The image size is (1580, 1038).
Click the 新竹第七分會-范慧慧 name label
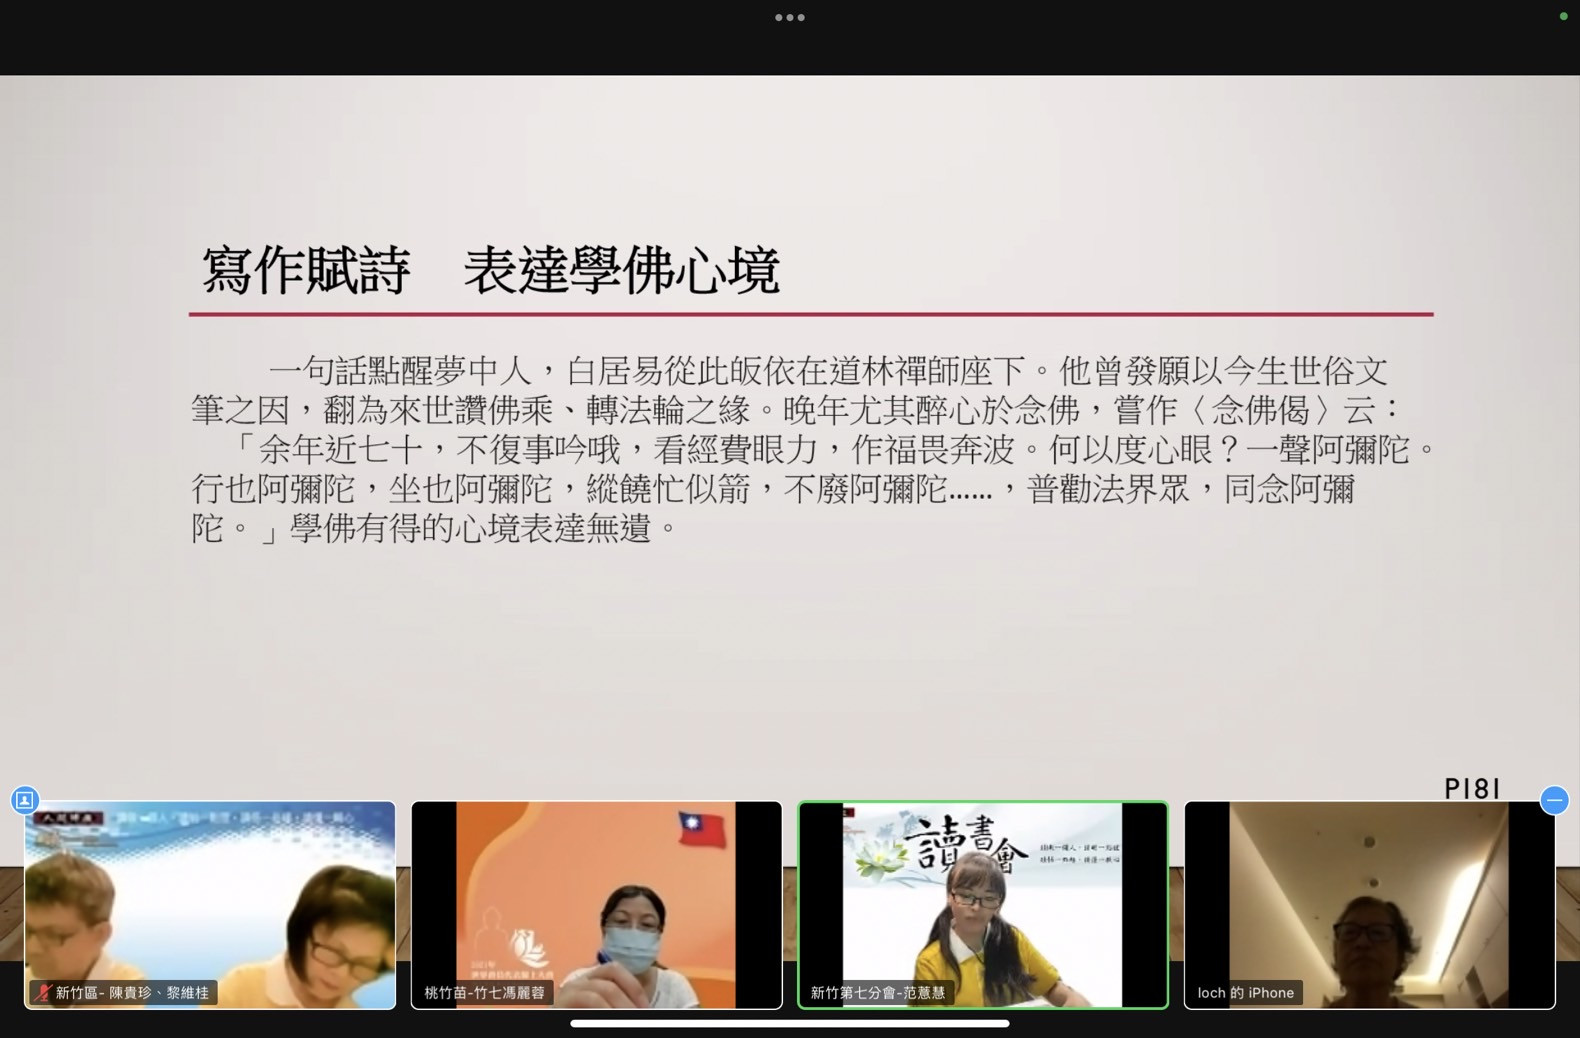877,993
